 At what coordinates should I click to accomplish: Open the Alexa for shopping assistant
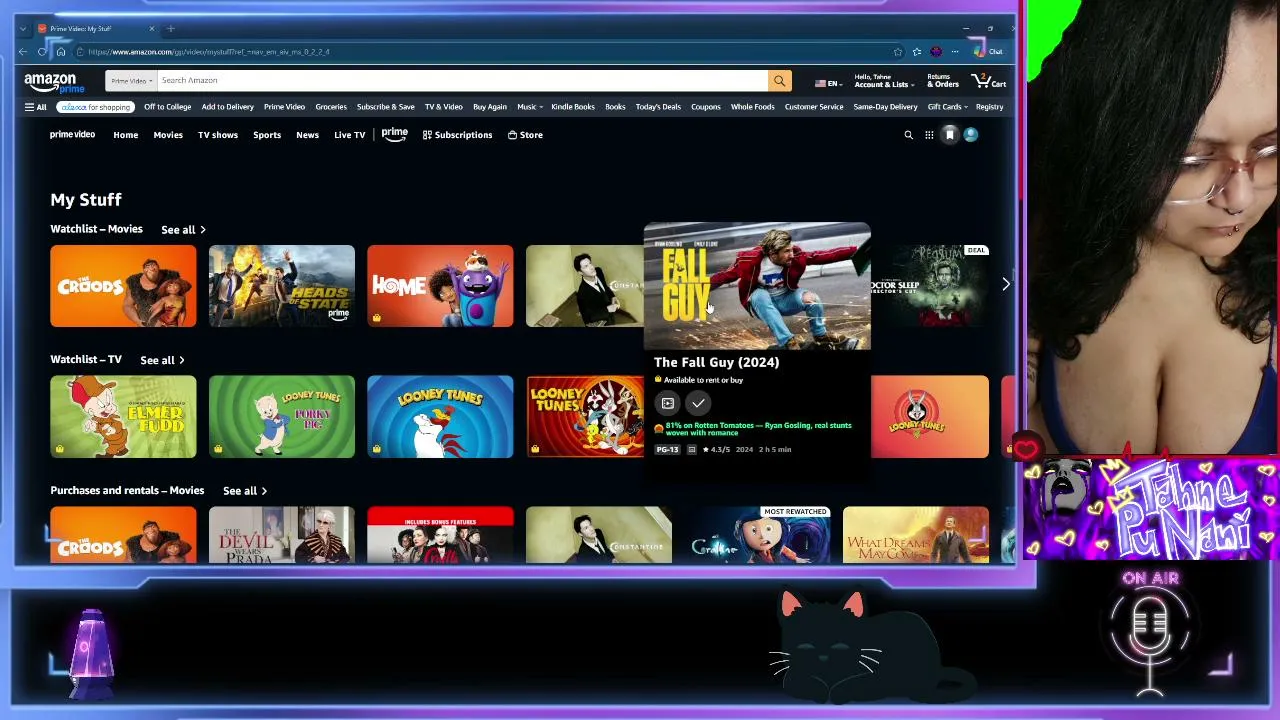pyautogui.click(x=95, y=107)
